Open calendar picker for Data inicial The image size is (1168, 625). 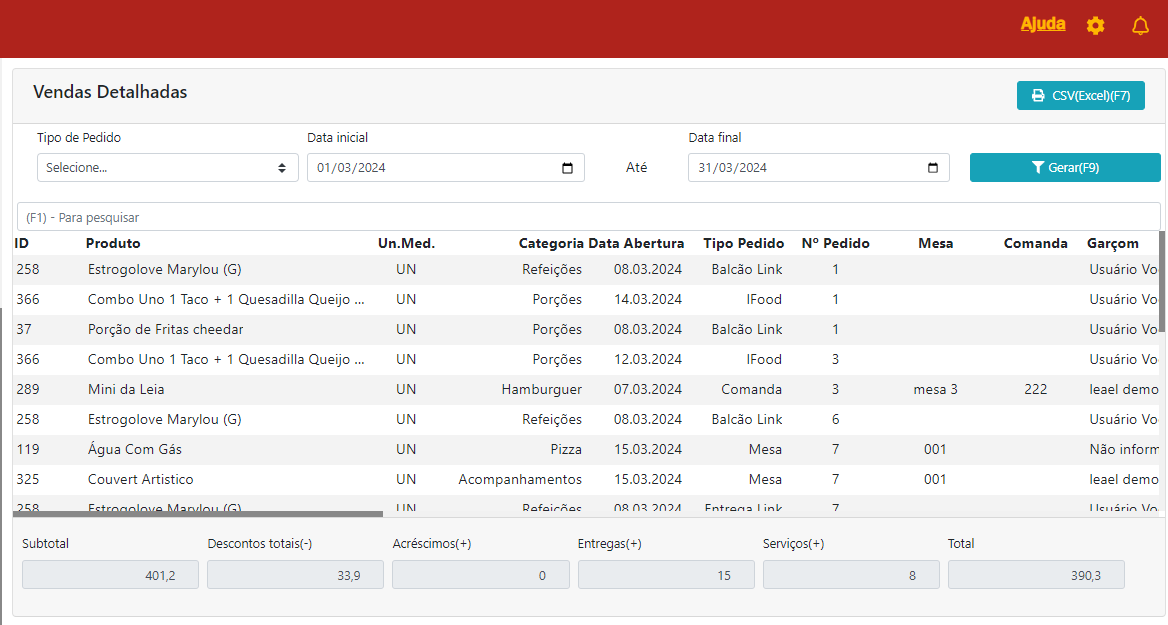[567, 168]
